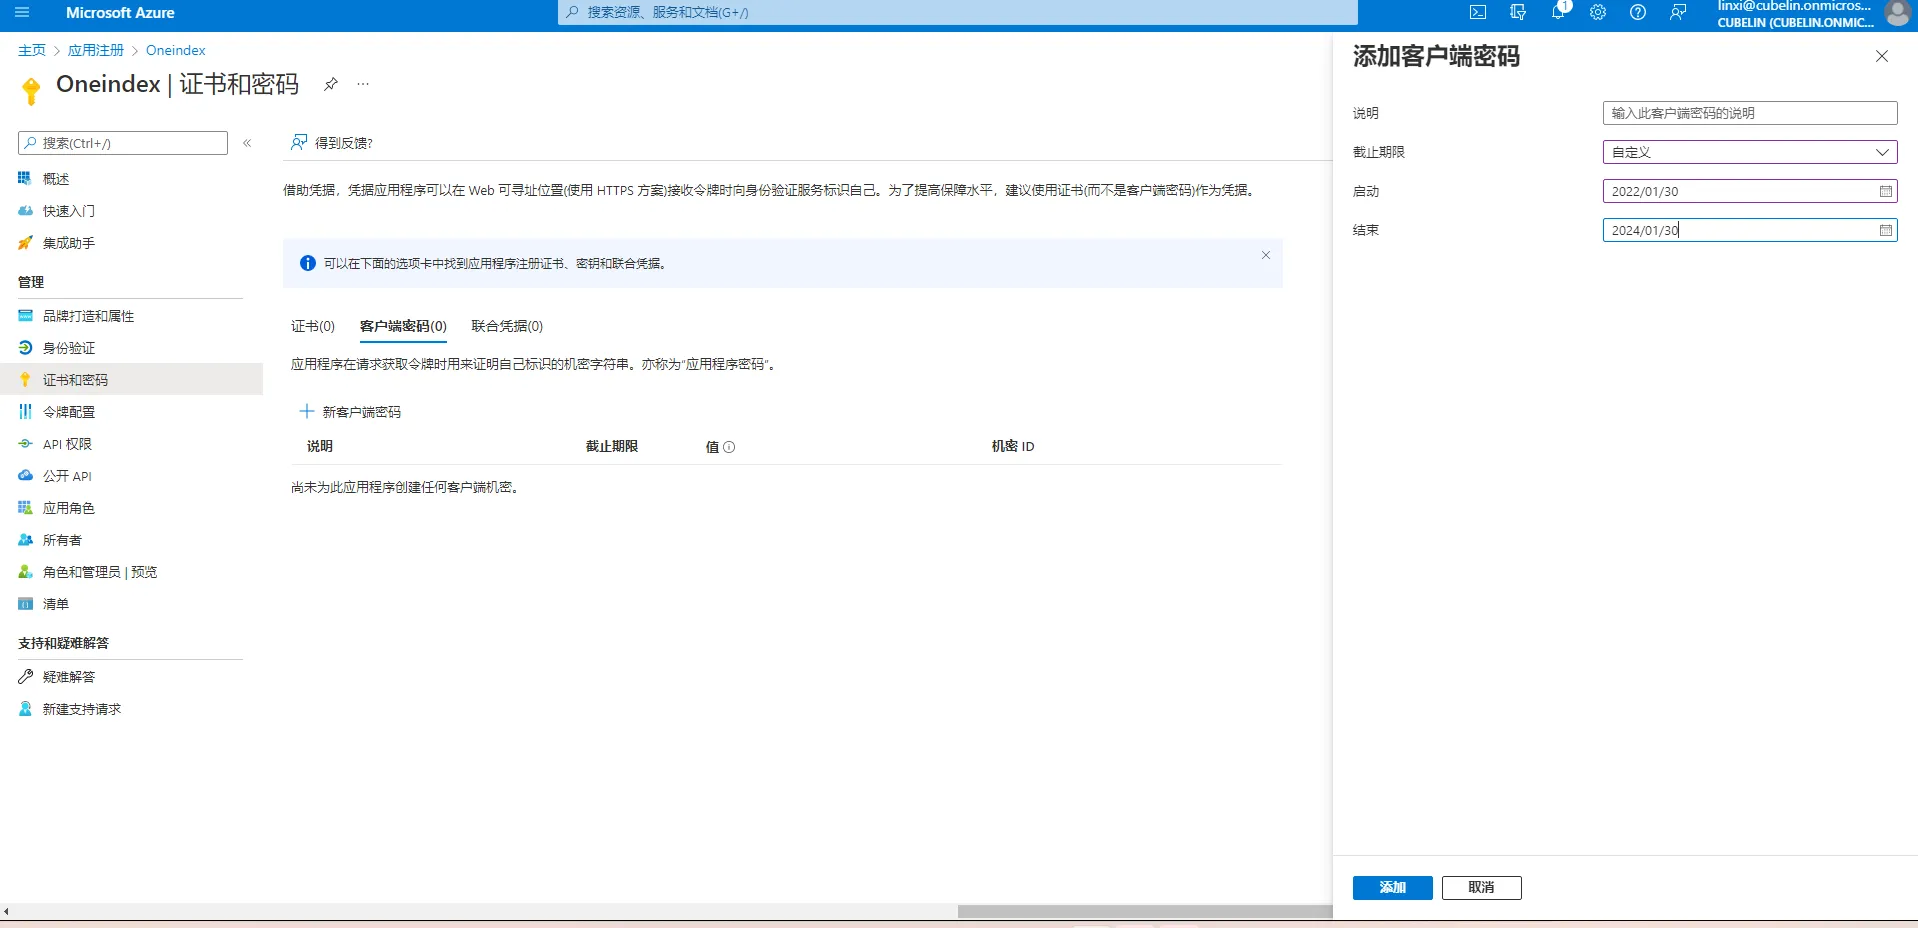Expand the overflow menu next to page title
Image resolution: width=1918 pixels, height=928 pixels.
click(x=362, y=84)
